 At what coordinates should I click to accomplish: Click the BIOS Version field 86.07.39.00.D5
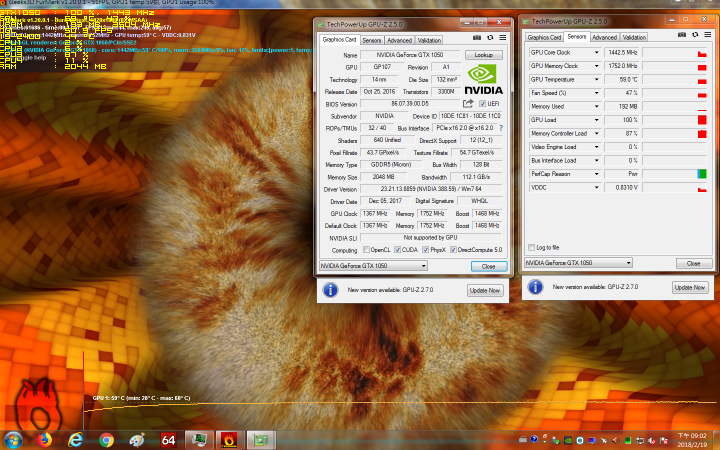[410, 104]
